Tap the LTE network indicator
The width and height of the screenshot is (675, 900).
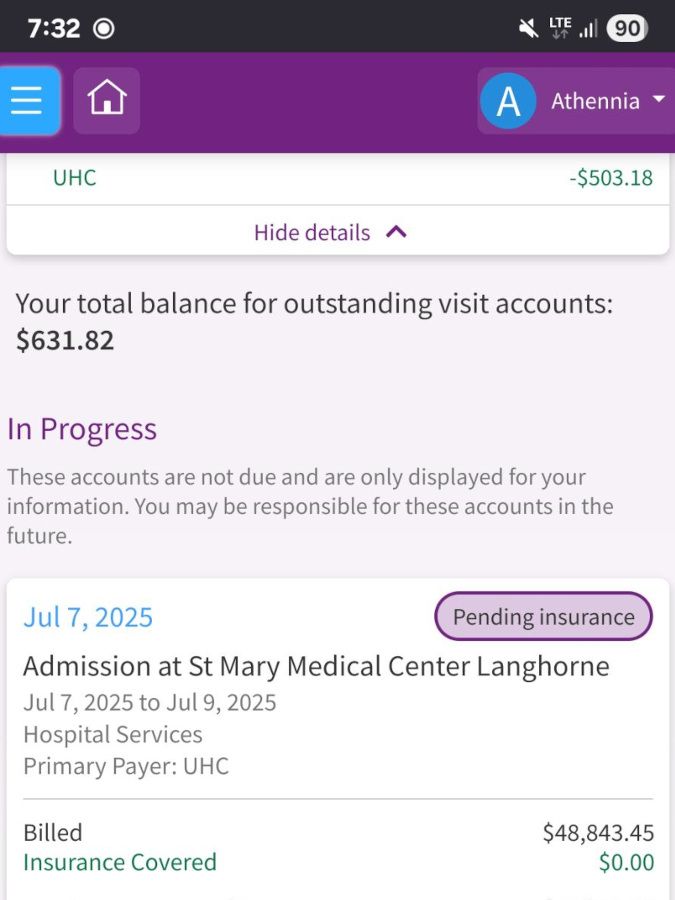click(x=560, y=28)
